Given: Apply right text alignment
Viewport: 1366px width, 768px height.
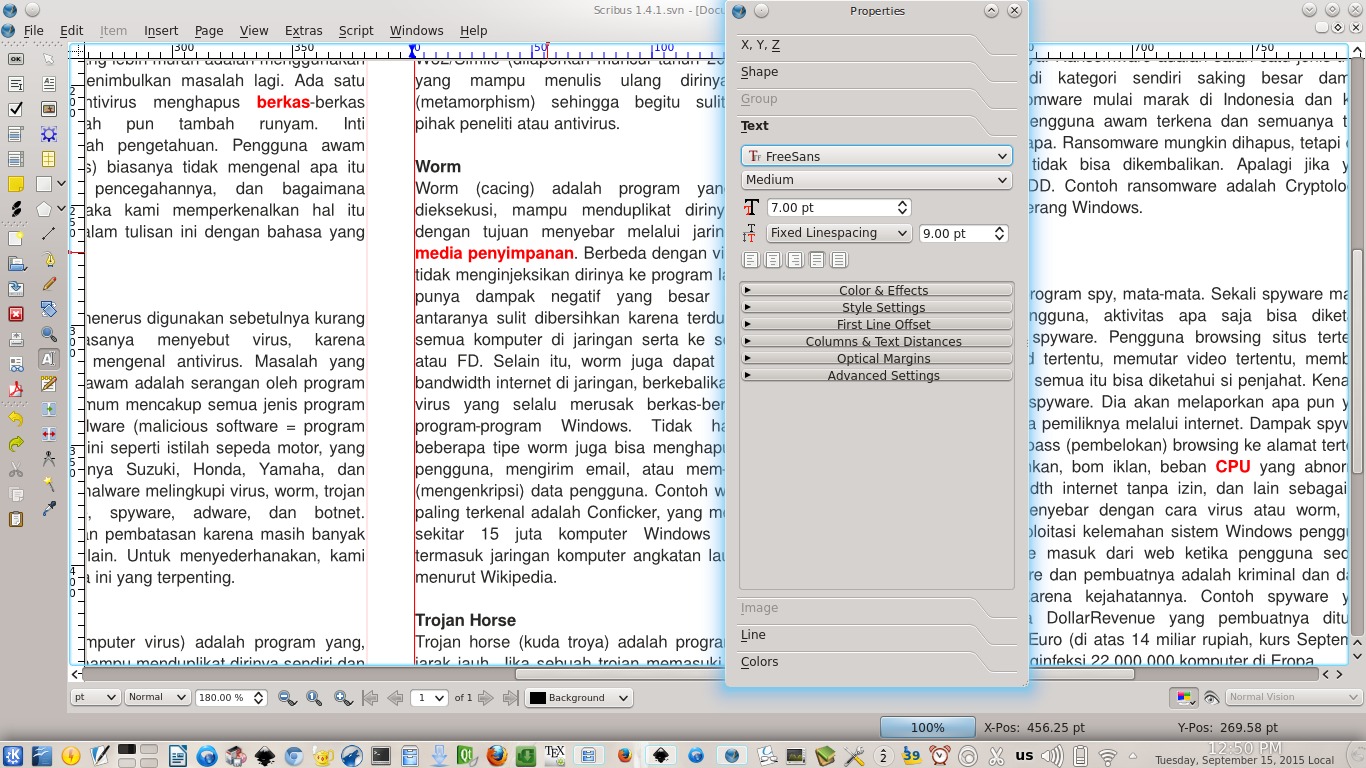Looking at the screenshot, I should coord(795,259).
